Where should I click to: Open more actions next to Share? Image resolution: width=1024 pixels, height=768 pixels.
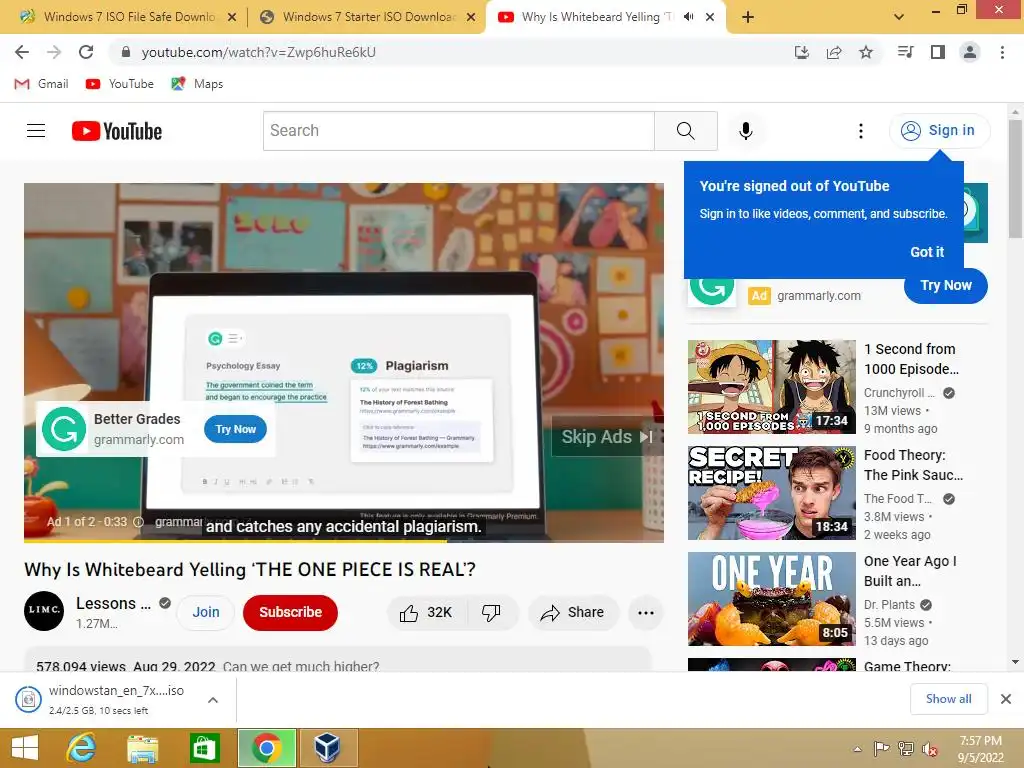click(x=646, y=613)
